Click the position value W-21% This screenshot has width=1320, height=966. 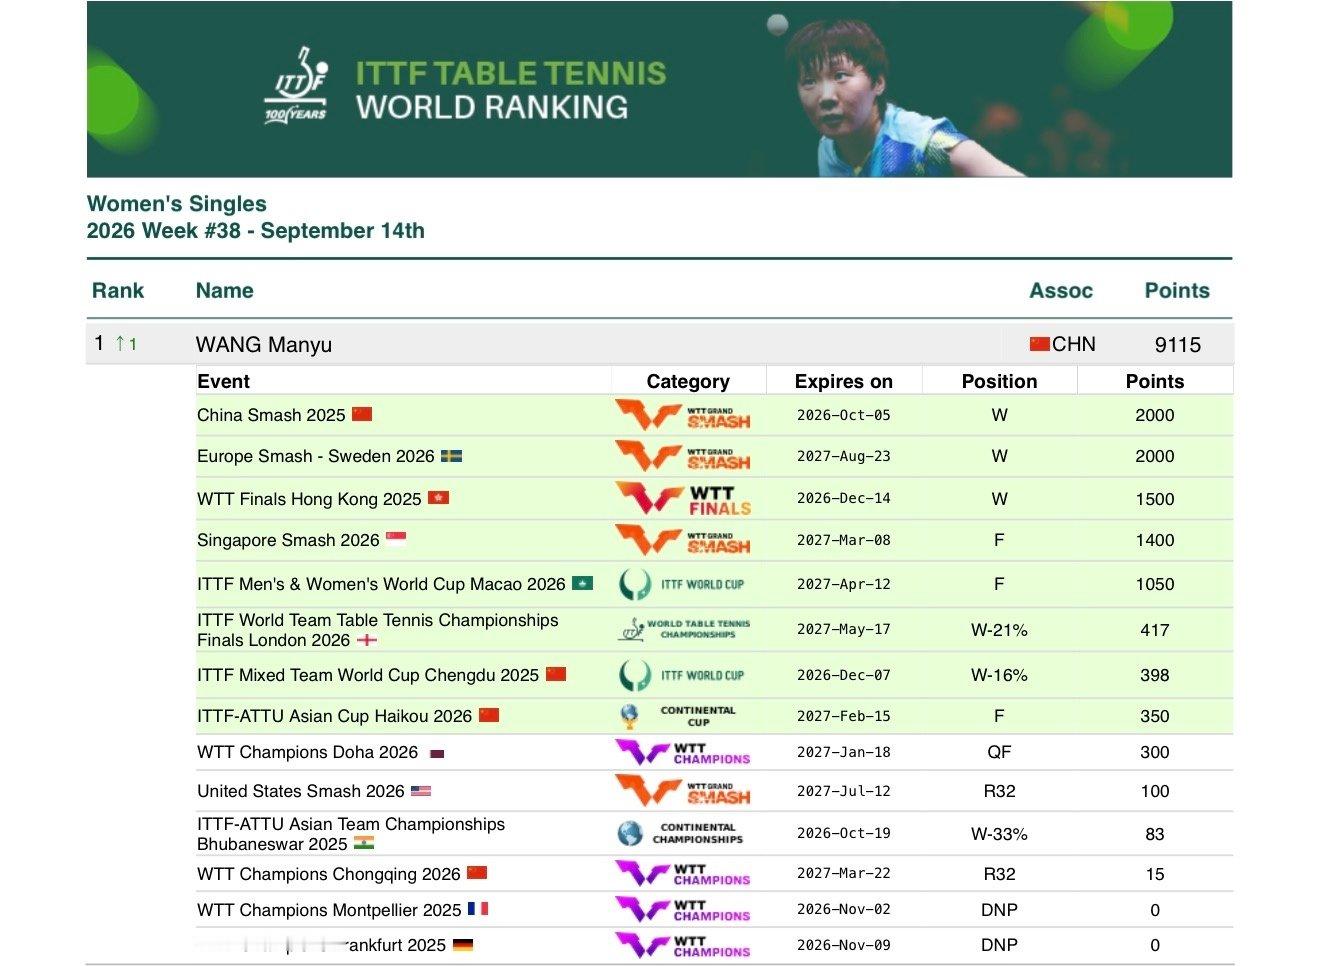click(x=1000, y=630)
